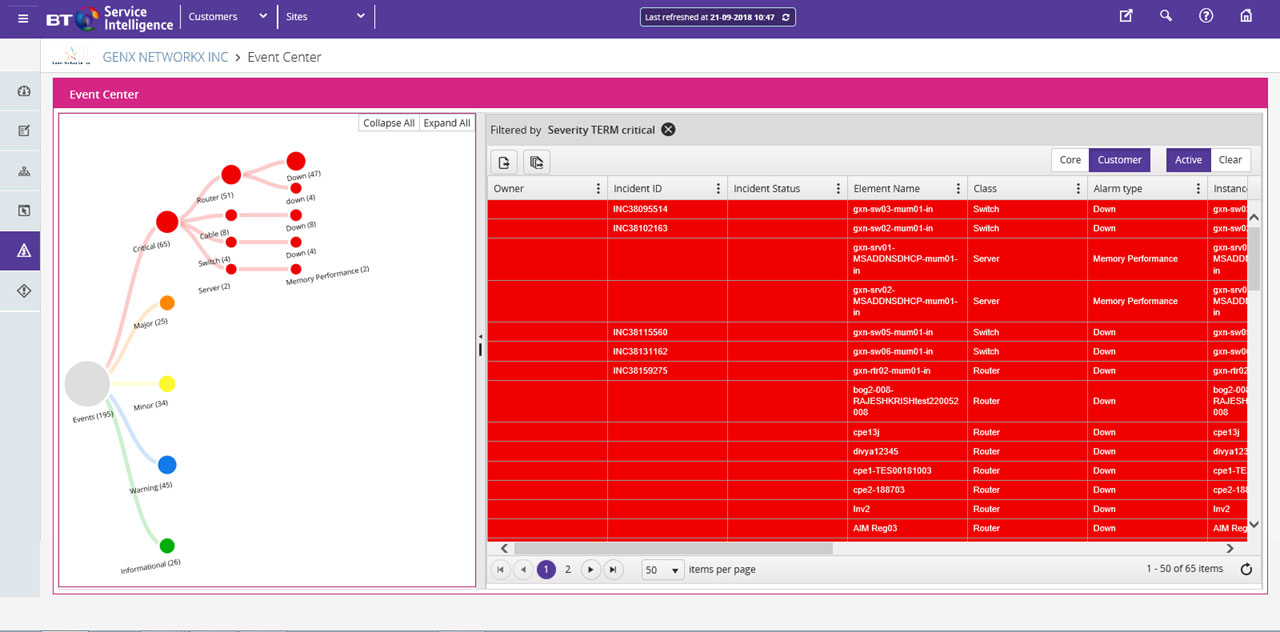Open incident INC38159275
The height and width of the screenshot is (632, 1280).
point(640,371)
